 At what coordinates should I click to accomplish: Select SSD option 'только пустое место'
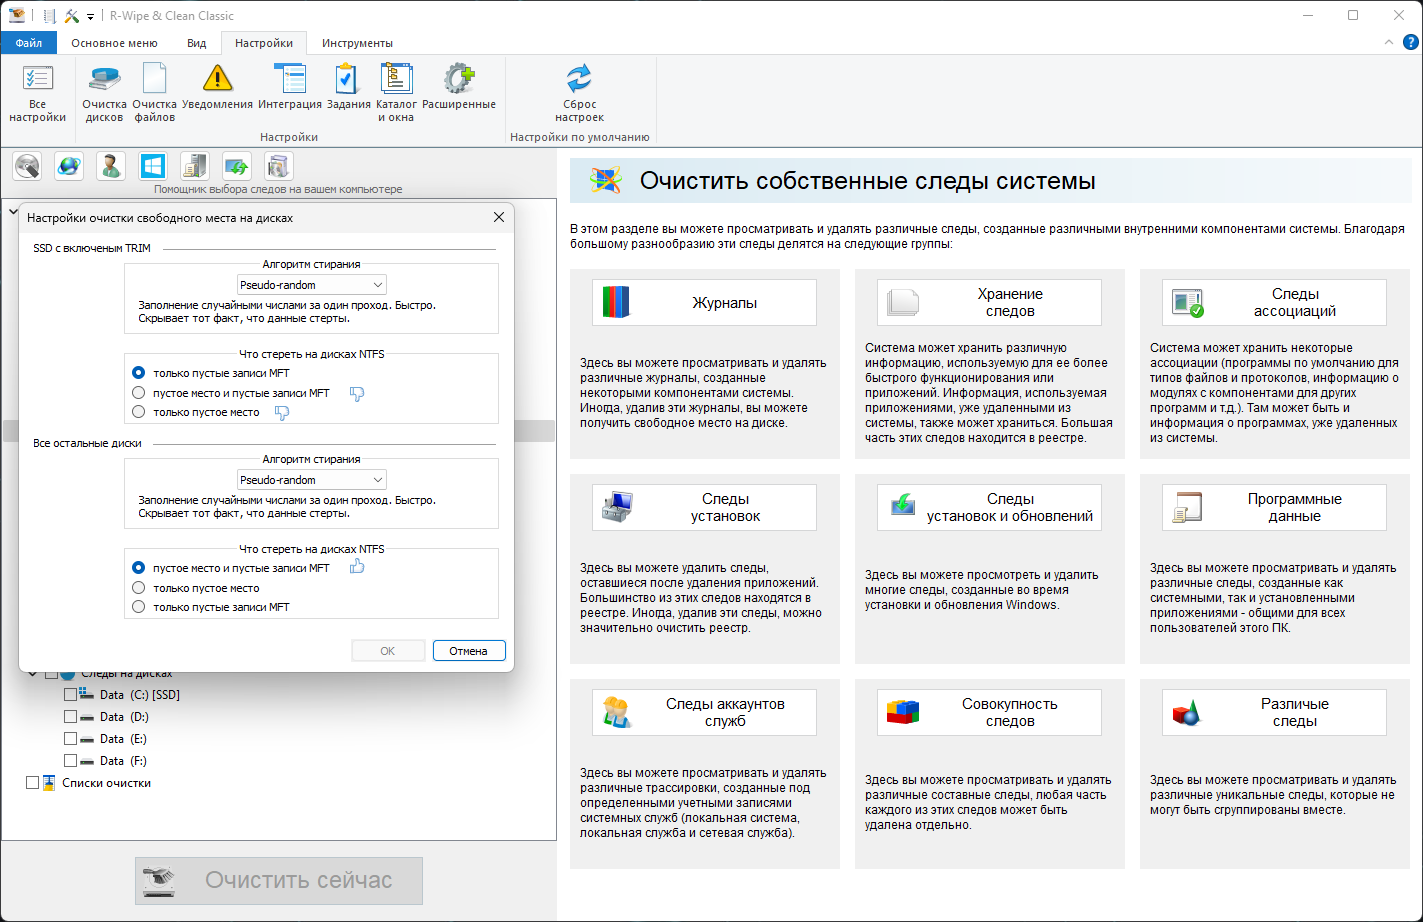(139, 412)
